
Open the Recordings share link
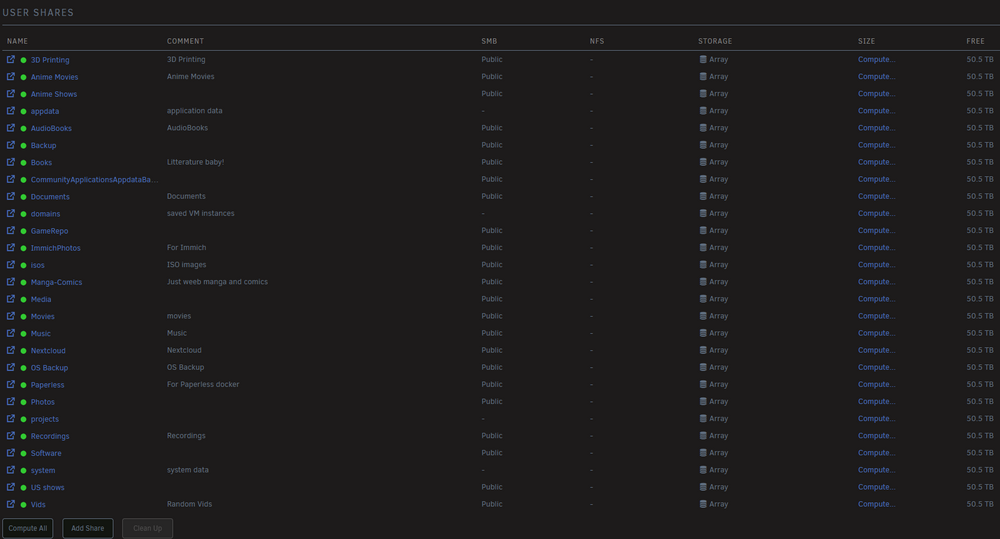(50, 436)
